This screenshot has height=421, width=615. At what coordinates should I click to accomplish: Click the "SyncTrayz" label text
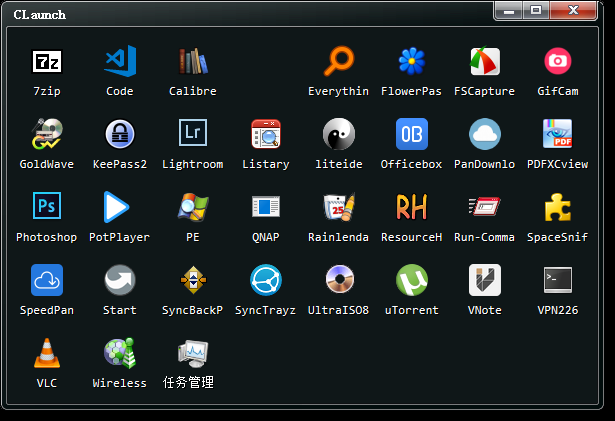265,310
